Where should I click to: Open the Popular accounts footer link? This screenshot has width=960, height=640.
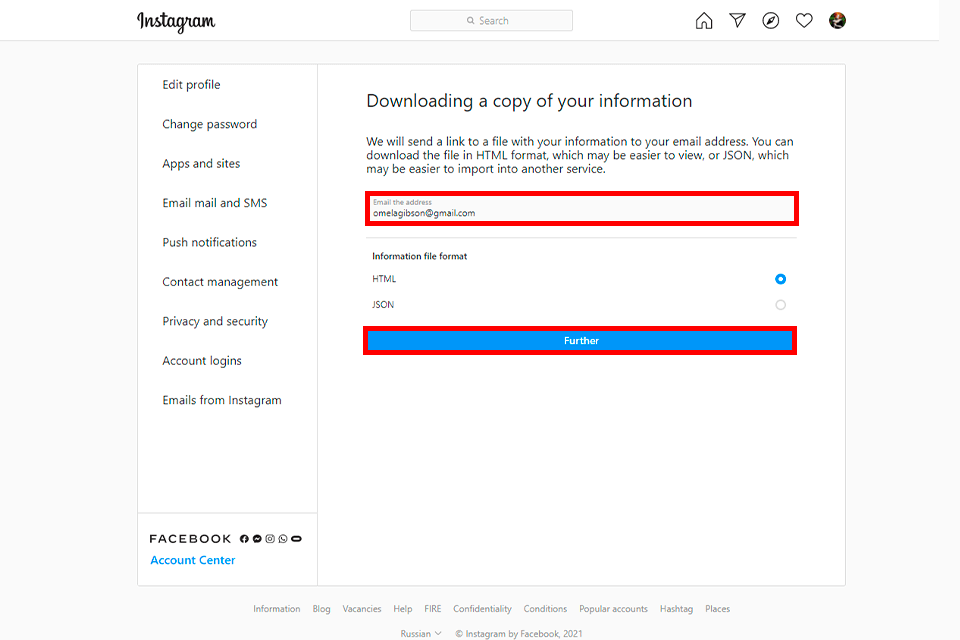[613, 609]
